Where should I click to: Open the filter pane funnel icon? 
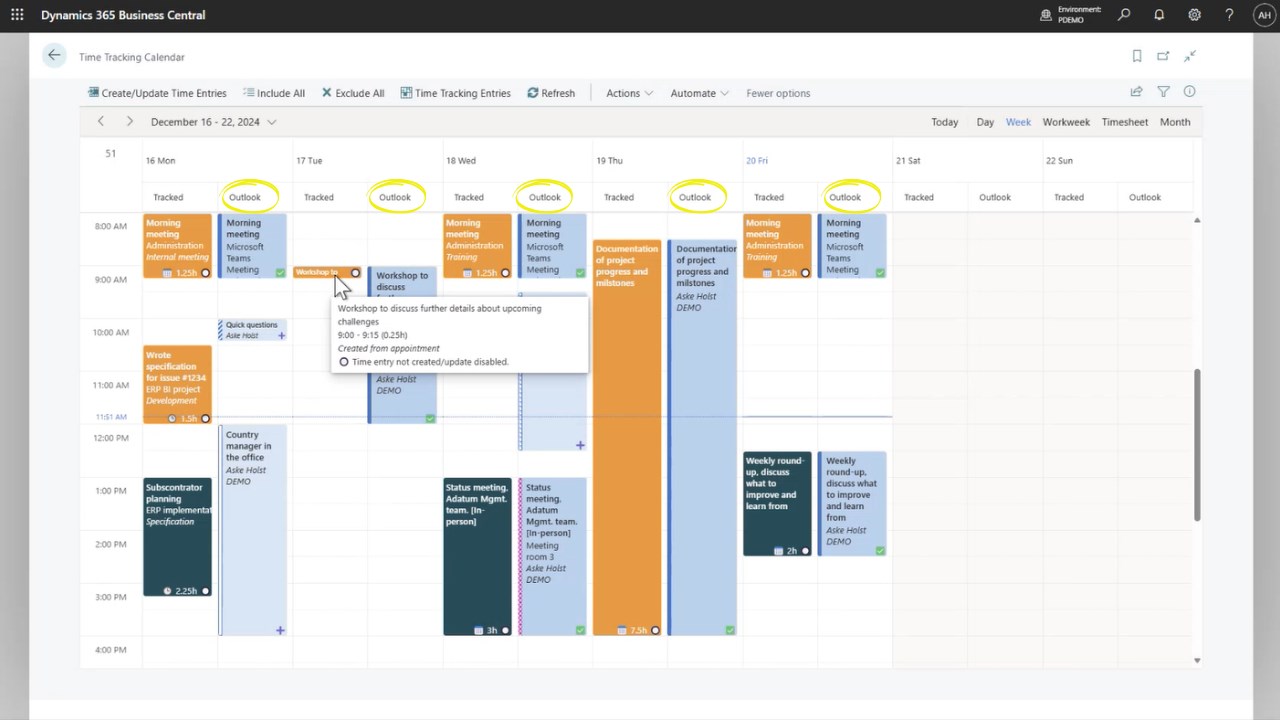(x=1163, y=92)
